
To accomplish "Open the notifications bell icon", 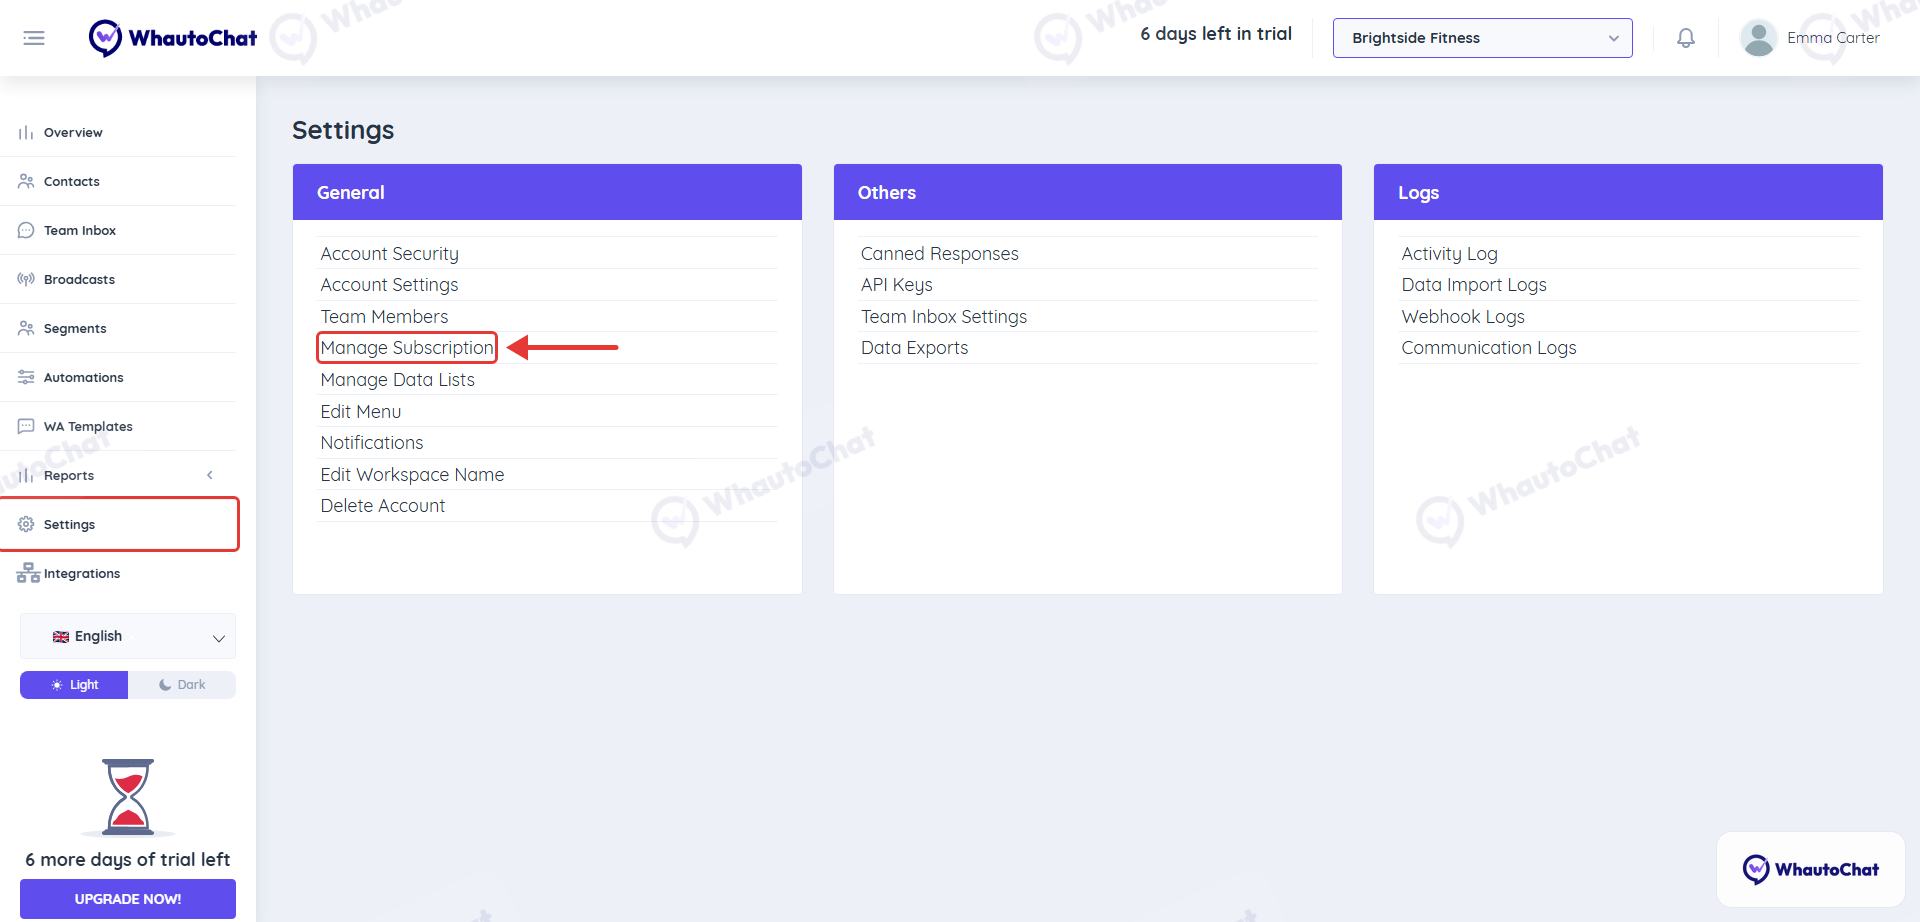I will point(1686,38).
